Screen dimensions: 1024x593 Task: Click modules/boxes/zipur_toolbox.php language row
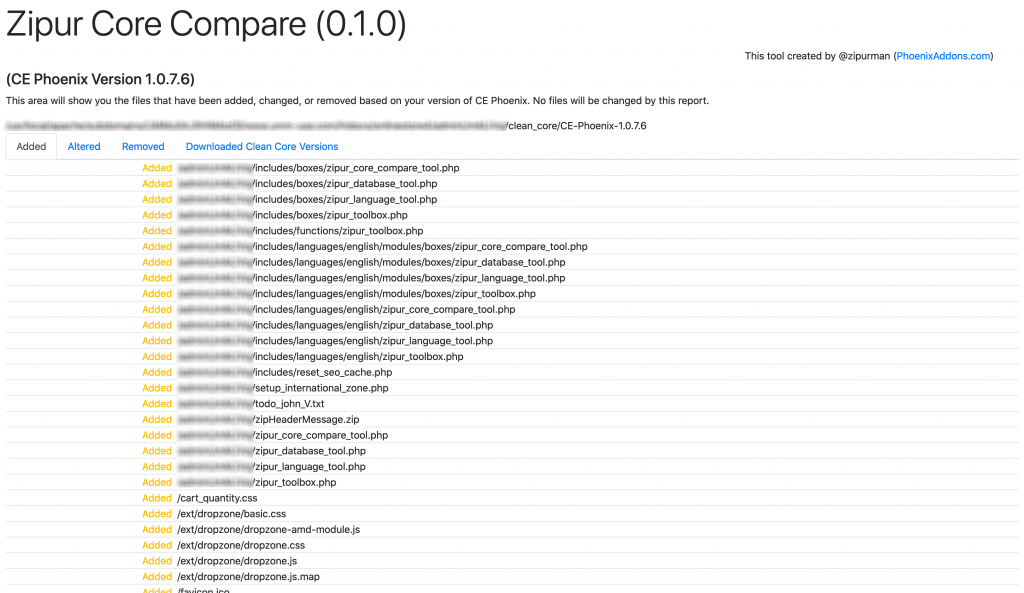pos(512,293)
